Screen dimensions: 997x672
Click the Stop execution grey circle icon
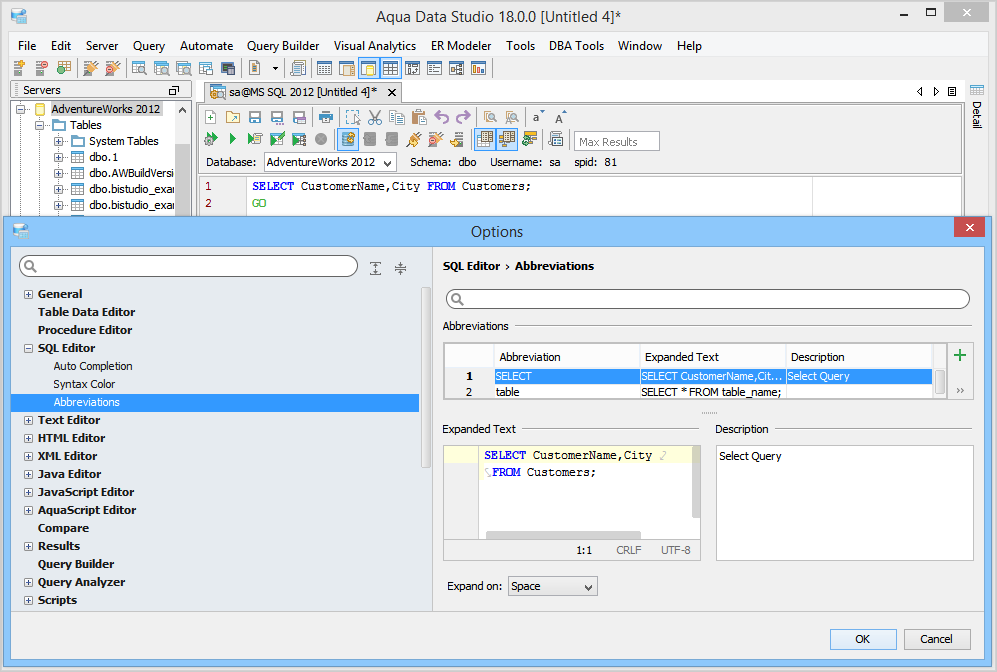click(321, 139)
